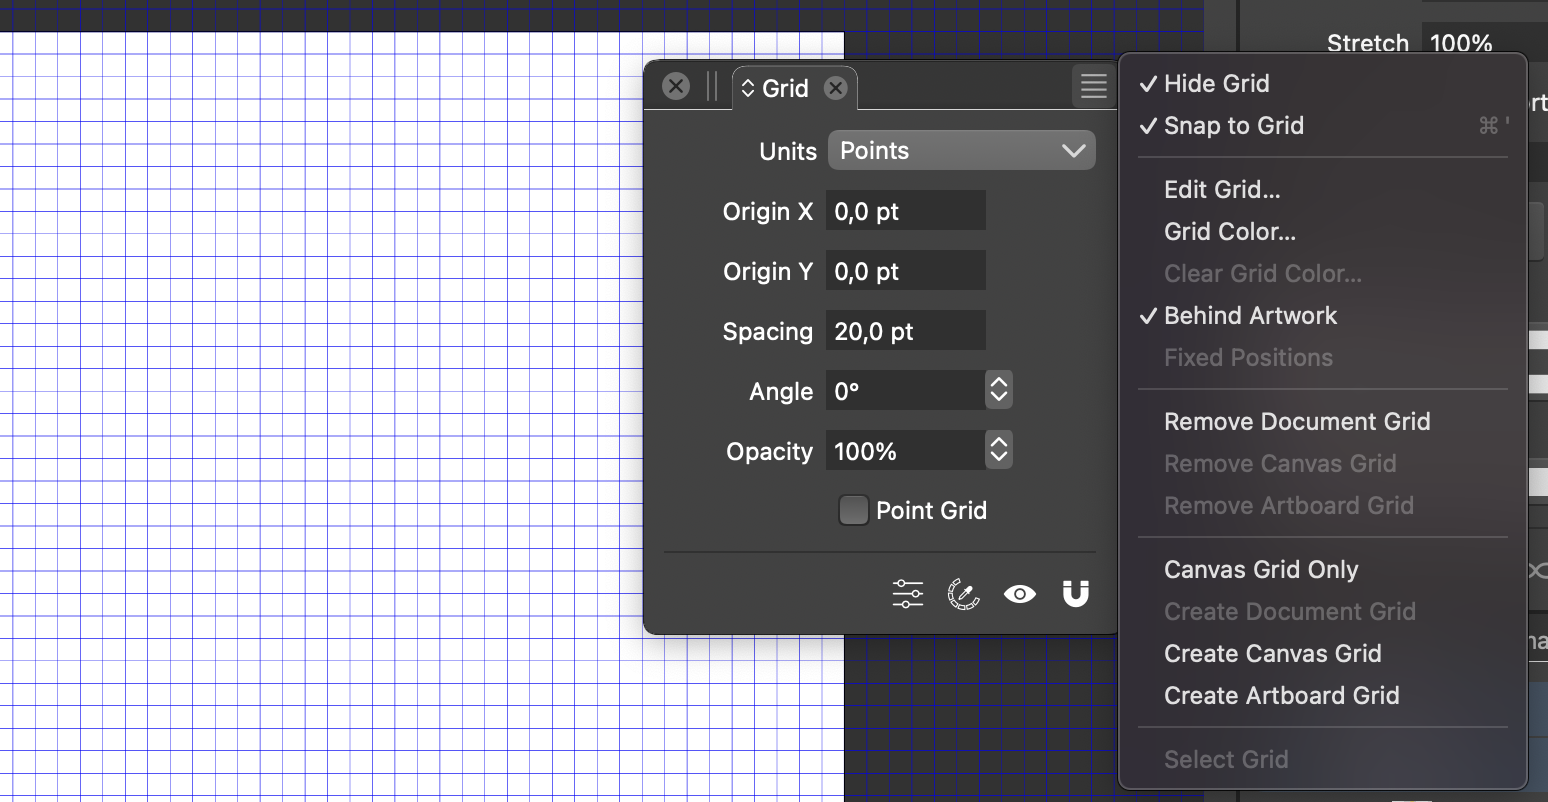
Task: Open the Grid panel hamburger menu
Action: coord(1093,87)
